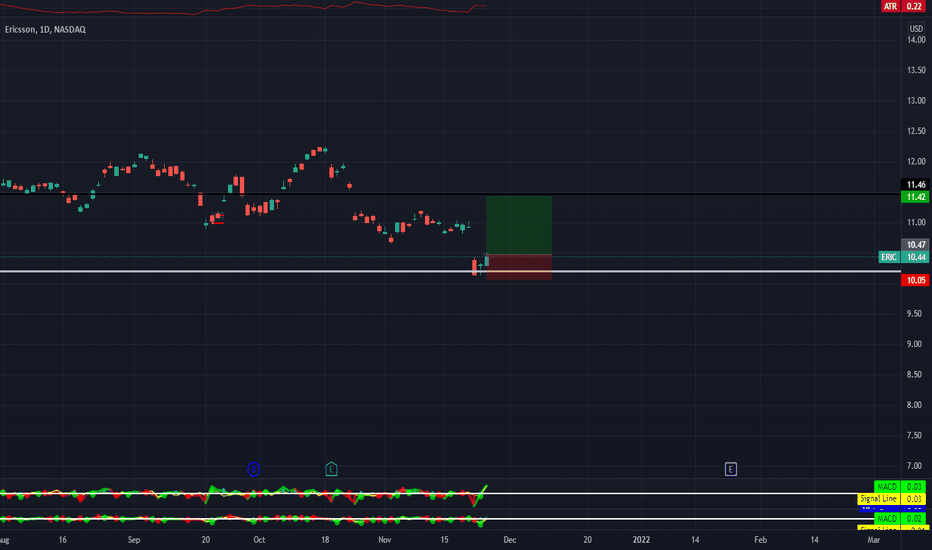Click the current price tag 10.44
Viewport: 932px width, 550px height.
[915, 257]
